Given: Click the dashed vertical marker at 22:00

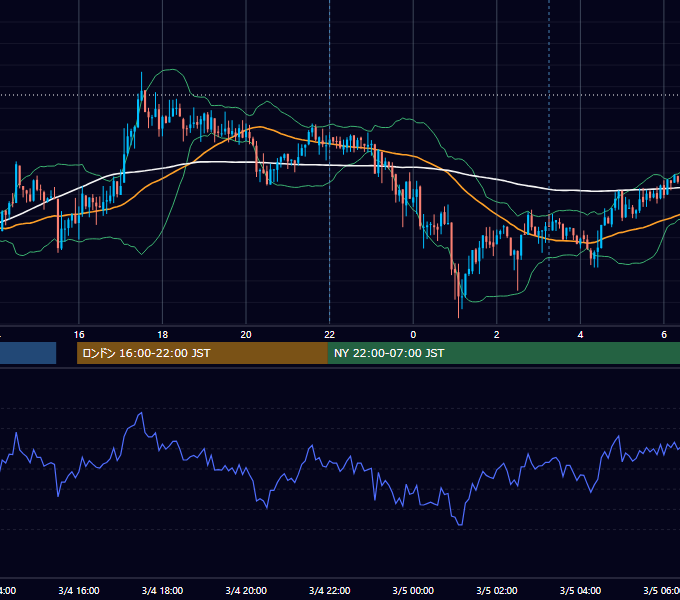Looking at the screenshot, I should click(x=330, y=161).
